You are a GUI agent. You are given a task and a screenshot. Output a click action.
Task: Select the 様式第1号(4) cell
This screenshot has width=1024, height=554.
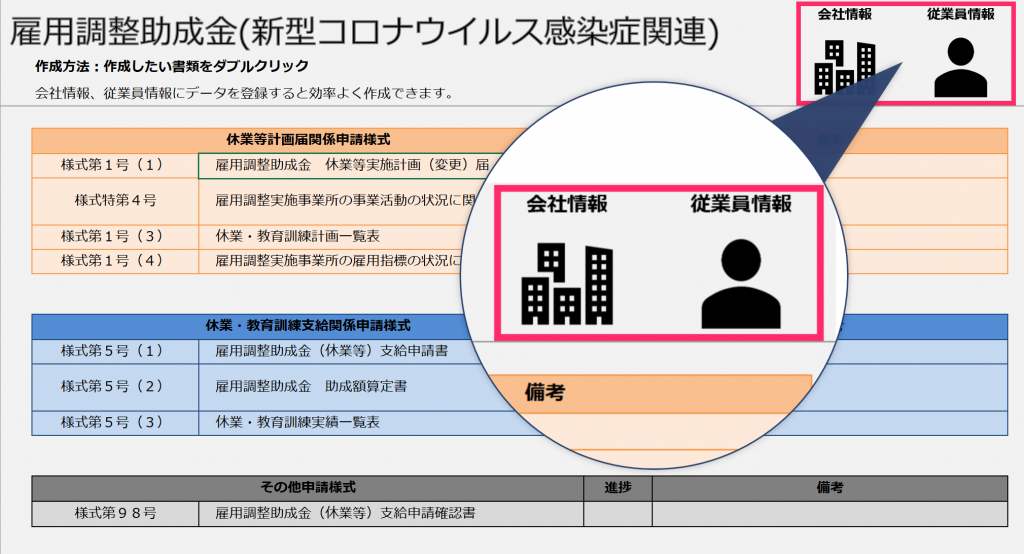click(115, 261)
